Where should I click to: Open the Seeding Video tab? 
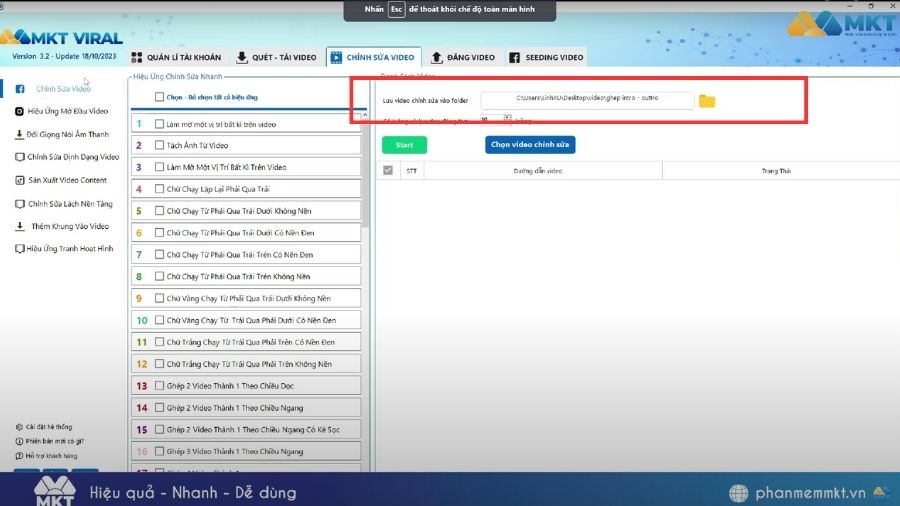[546, 57]
